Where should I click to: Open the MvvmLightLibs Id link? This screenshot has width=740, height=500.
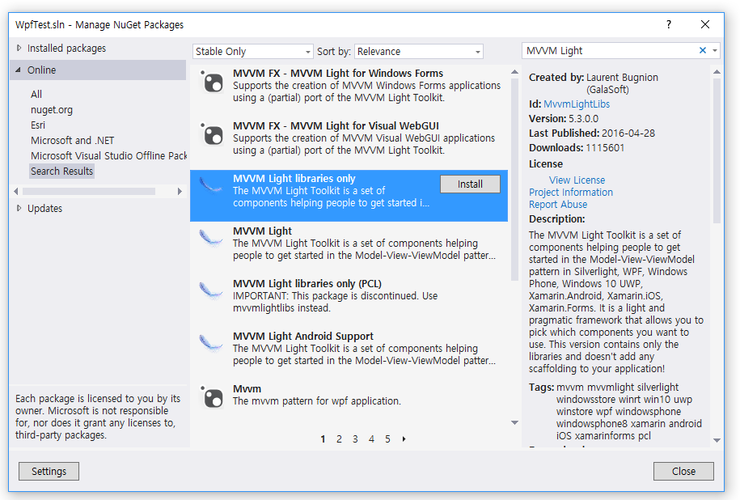[x=576, y=104]
